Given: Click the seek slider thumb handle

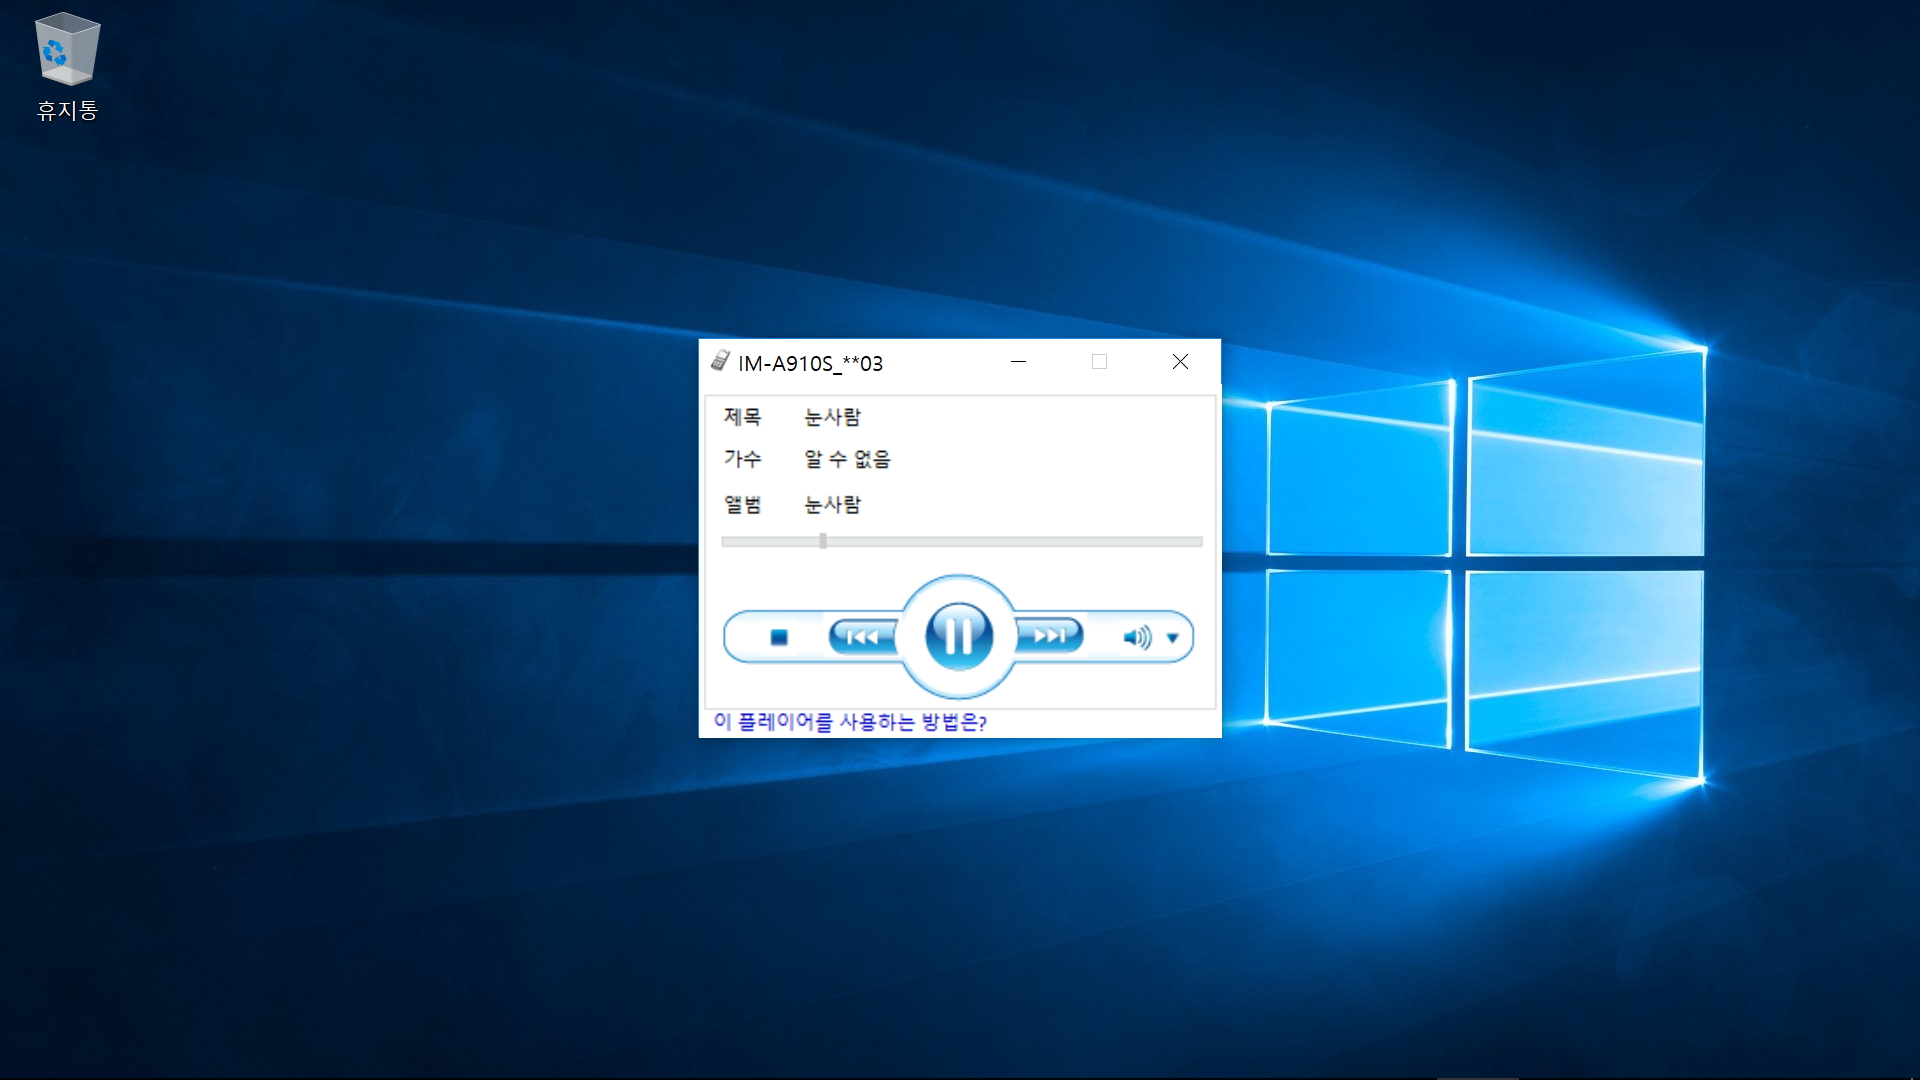Looking at the screenshot, I should pos(823,541).
